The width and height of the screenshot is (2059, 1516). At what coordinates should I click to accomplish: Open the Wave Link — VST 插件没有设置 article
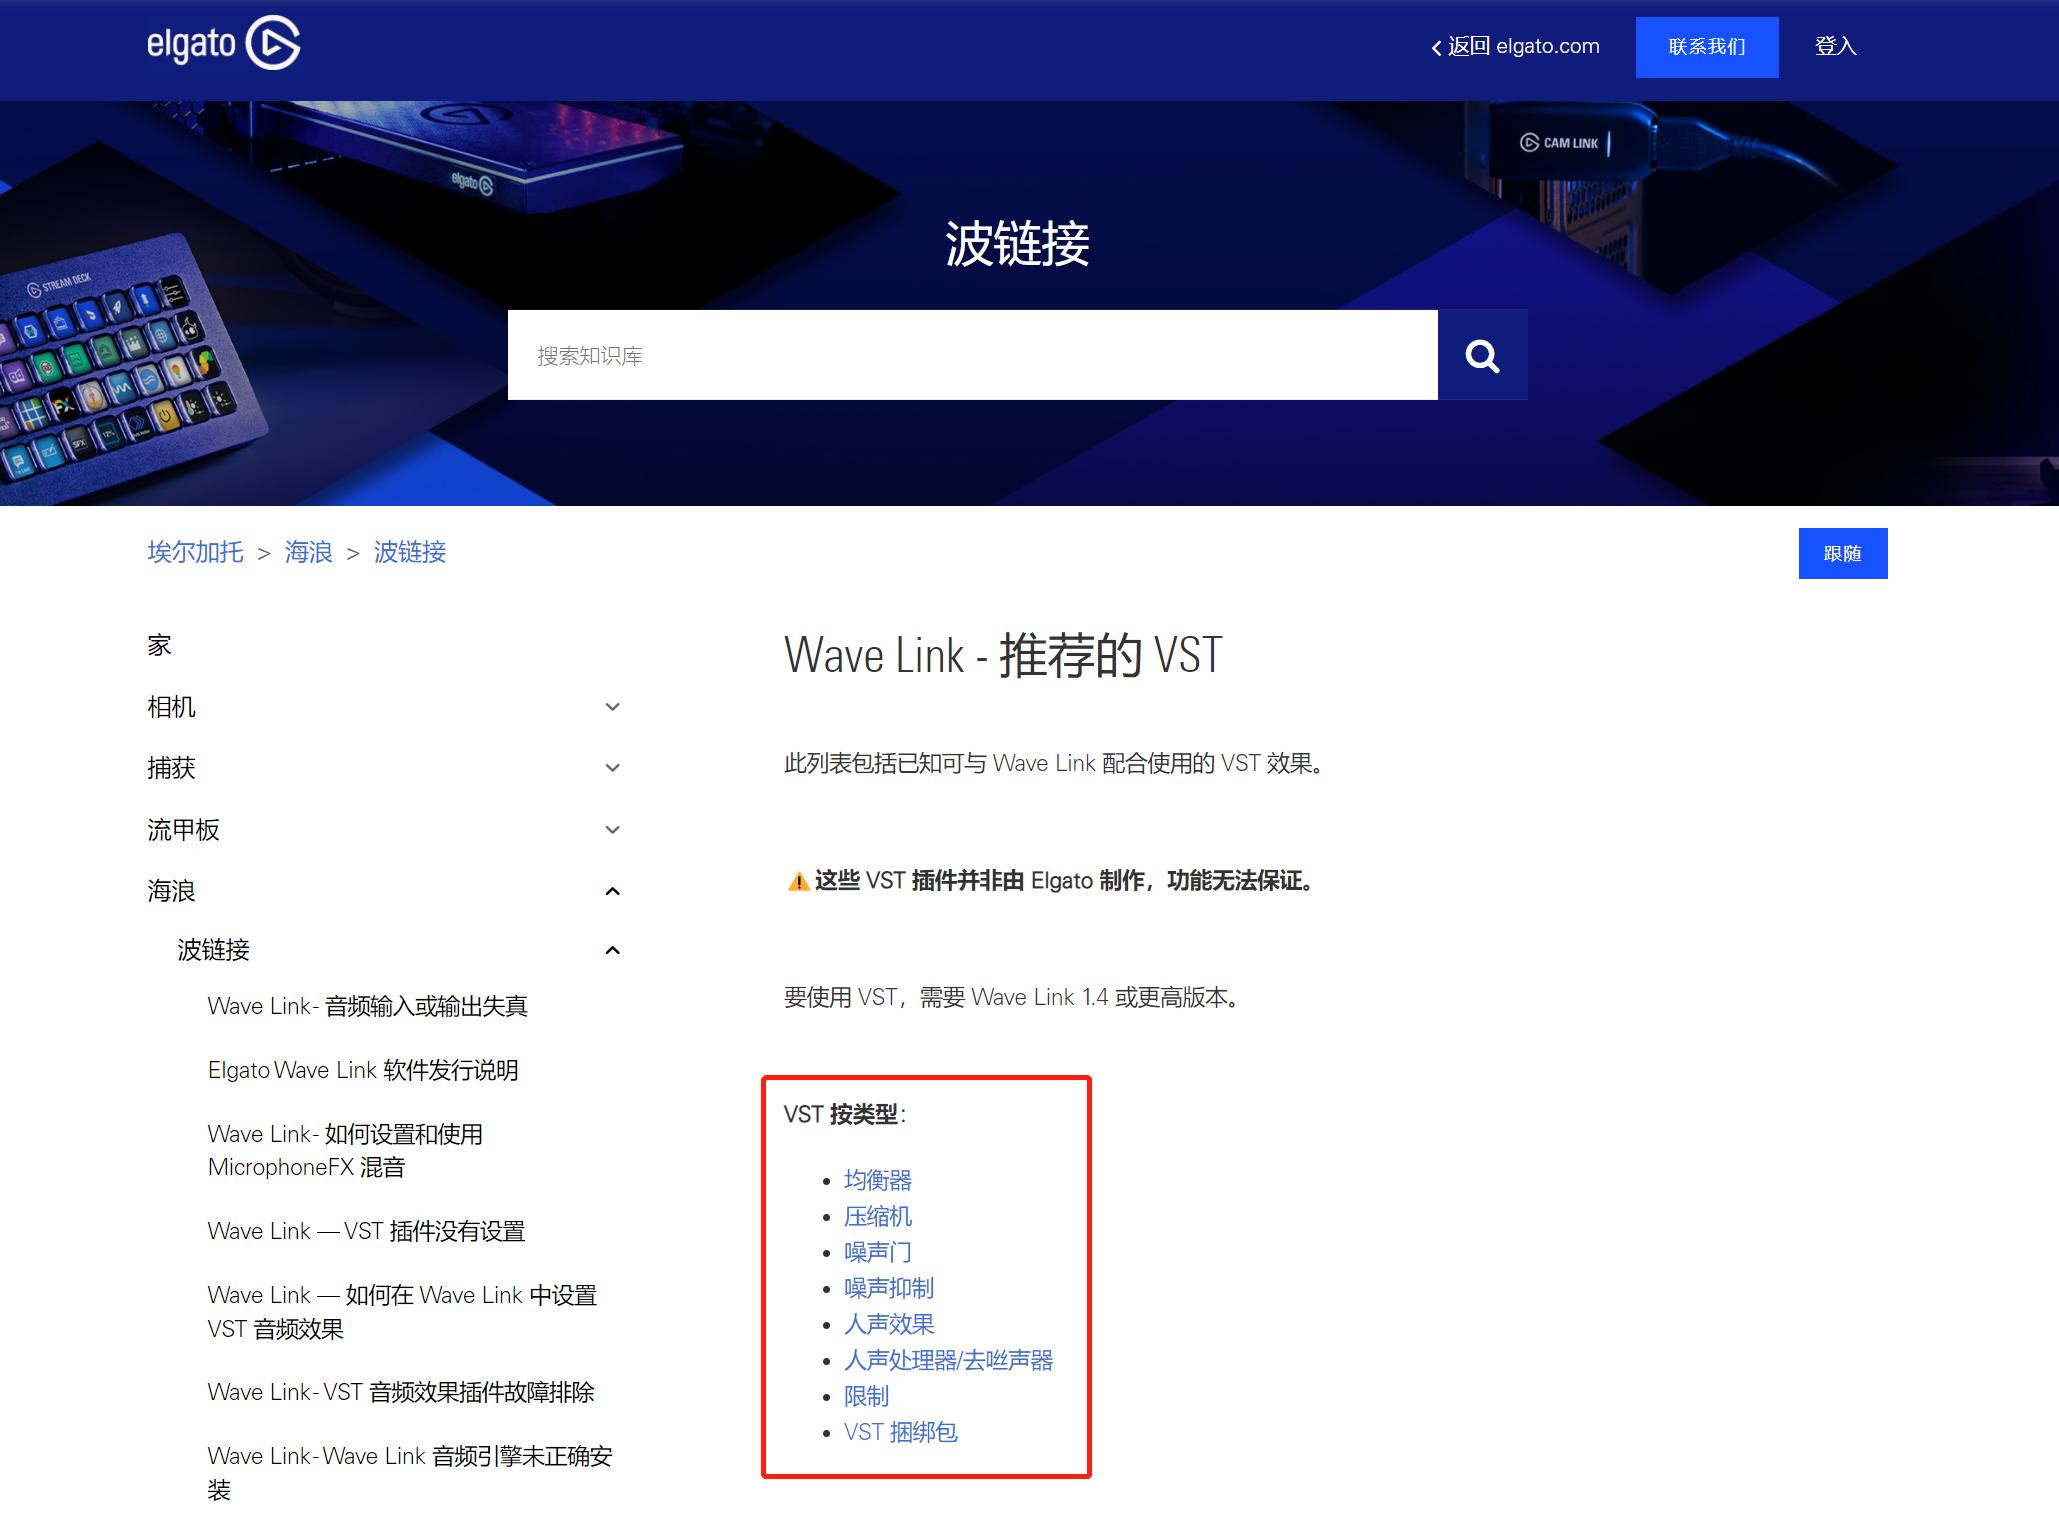[366, 1231]
